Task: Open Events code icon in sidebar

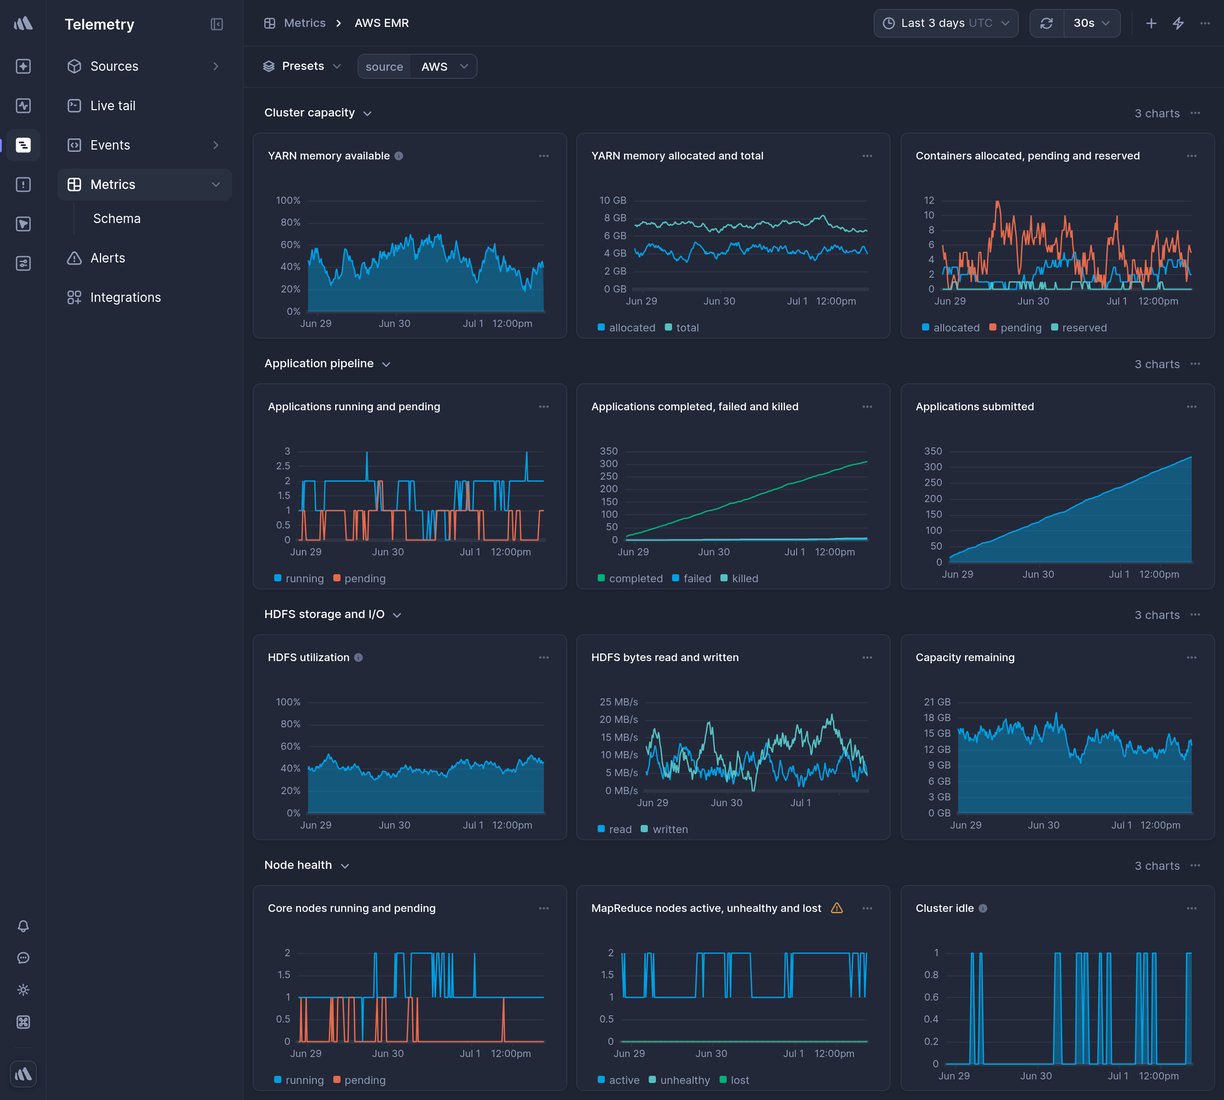Action: click(74, 145)
